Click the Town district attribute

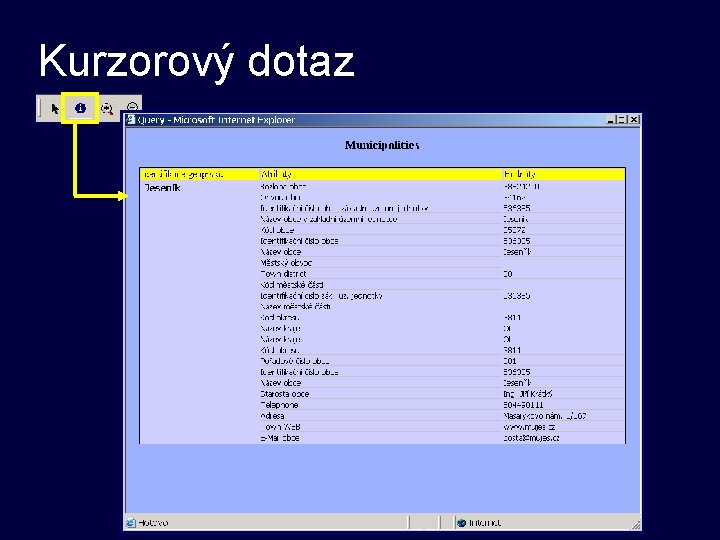[x=283, y=274]
